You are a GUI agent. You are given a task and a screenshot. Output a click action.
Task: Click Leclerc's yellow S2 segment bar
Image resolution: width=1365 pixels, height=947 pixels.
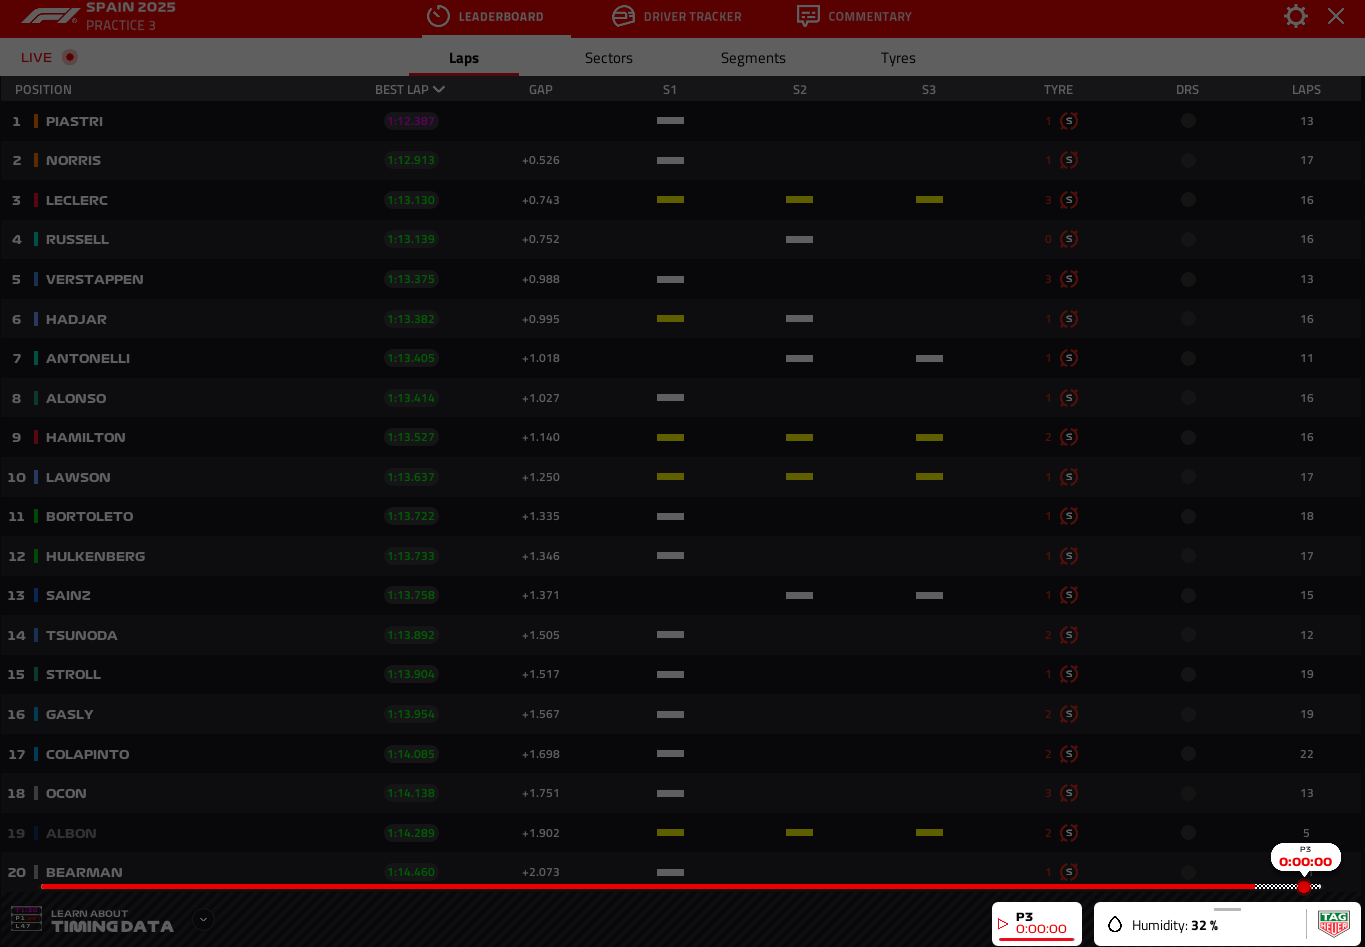(x=799, y=200)
